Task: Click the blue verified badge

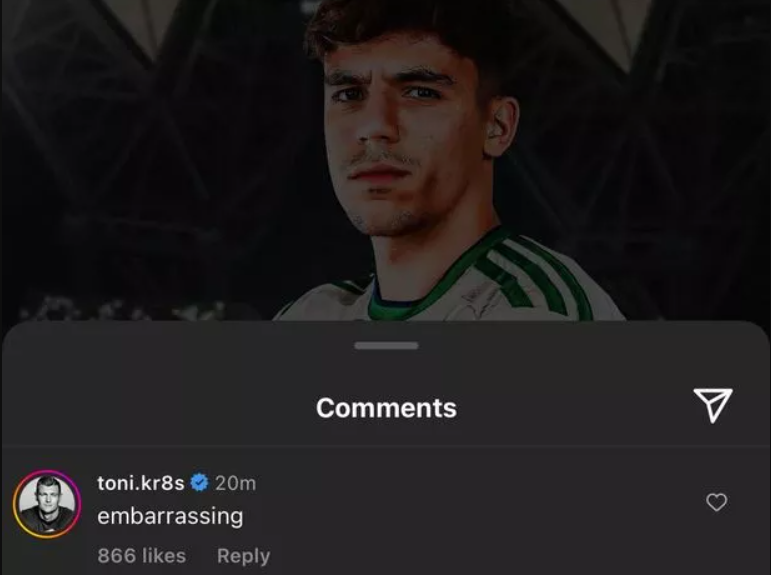Action: click(199, 483)
